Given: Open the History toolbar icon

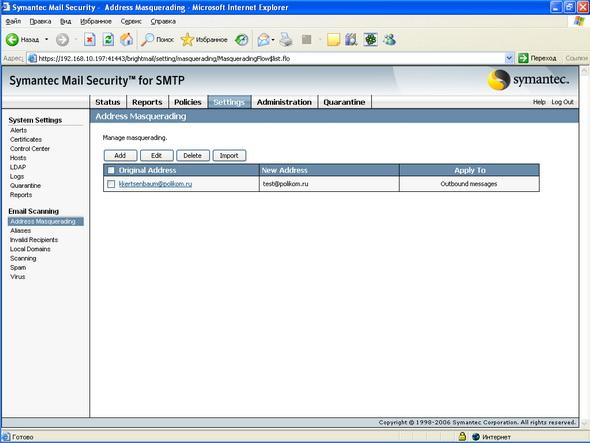Looking at the screenshot, I should tap(242, 40).
